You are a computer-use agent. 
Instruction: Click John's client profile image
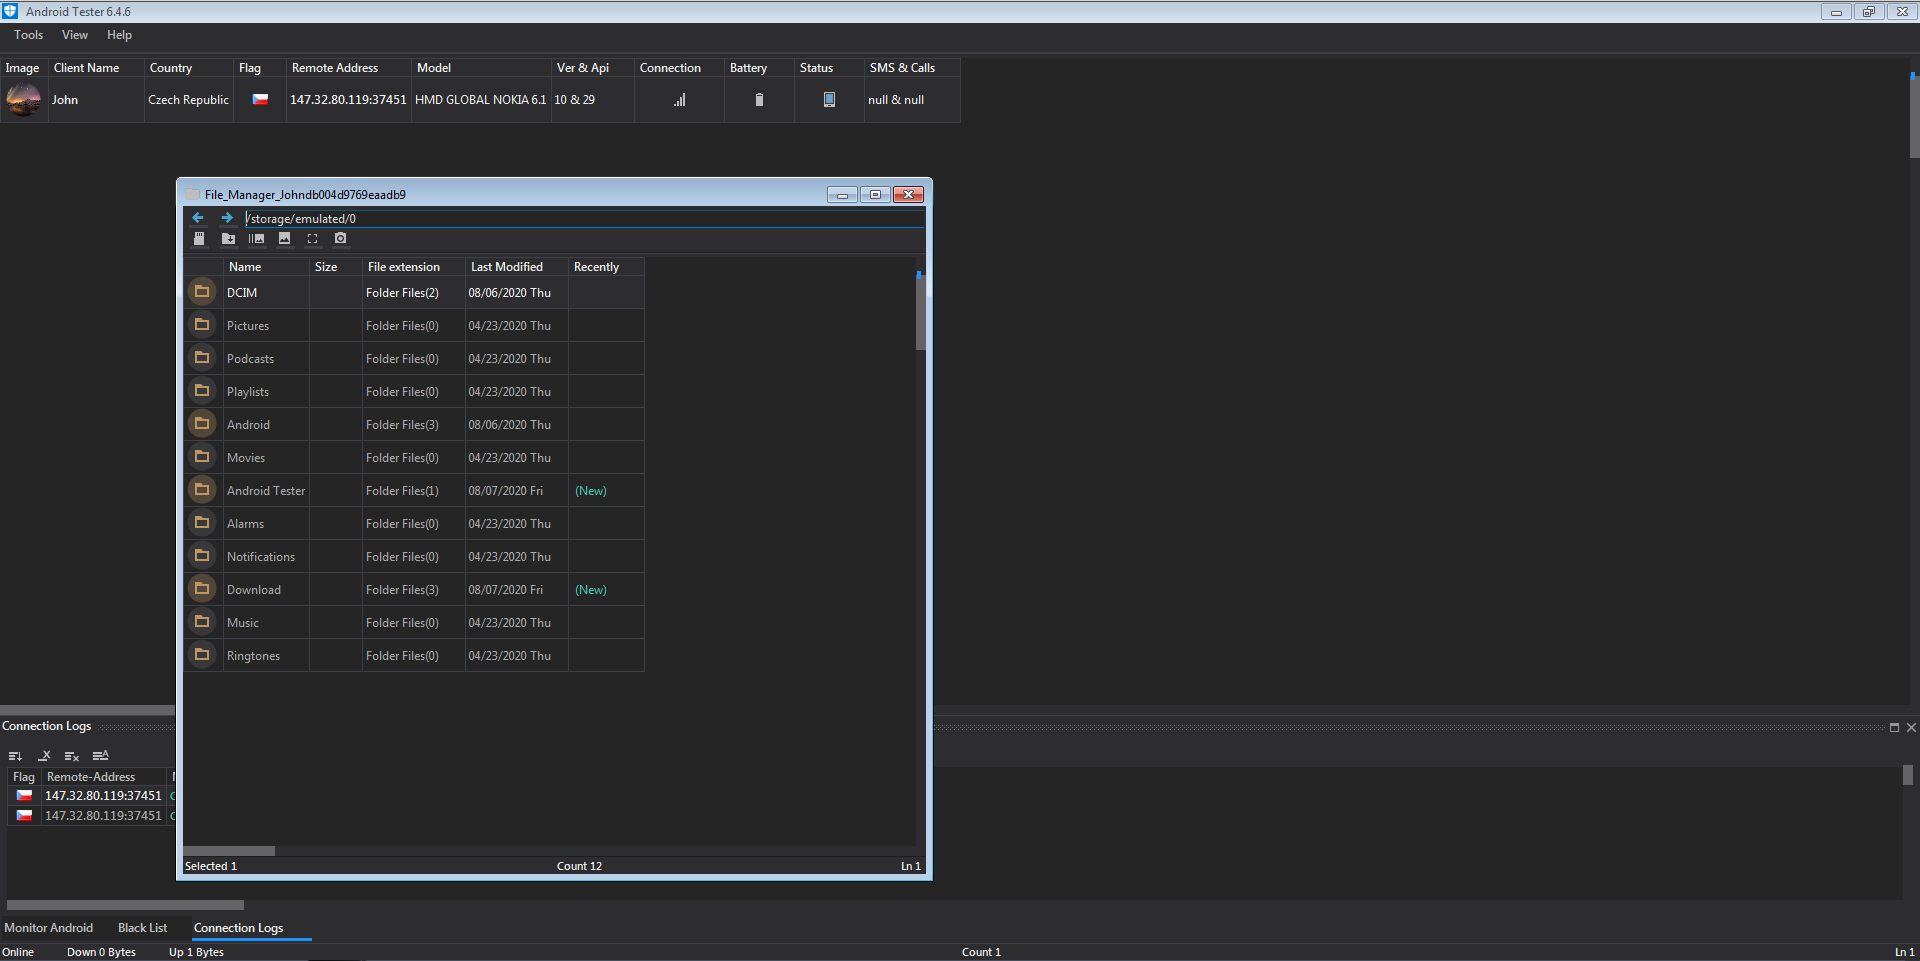[23, 100]
